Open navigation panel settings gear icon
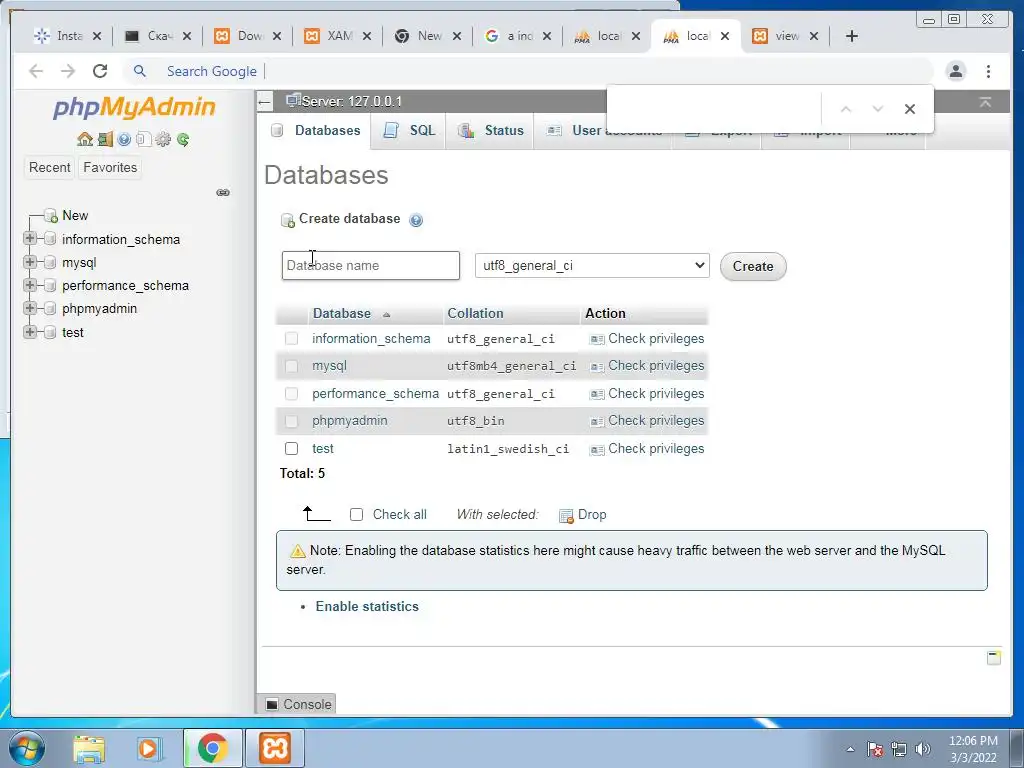The image size is (1024, 768). click(163, 139)
